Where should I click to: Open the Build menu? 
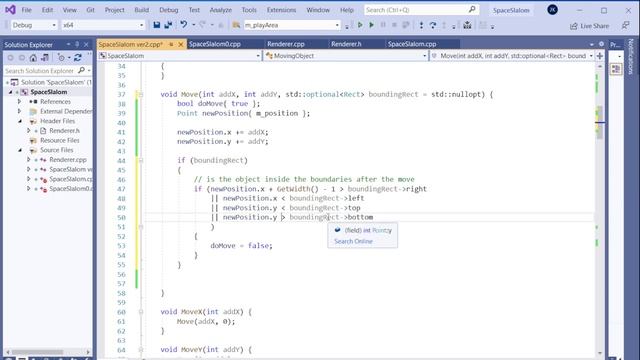pos(142,10)
